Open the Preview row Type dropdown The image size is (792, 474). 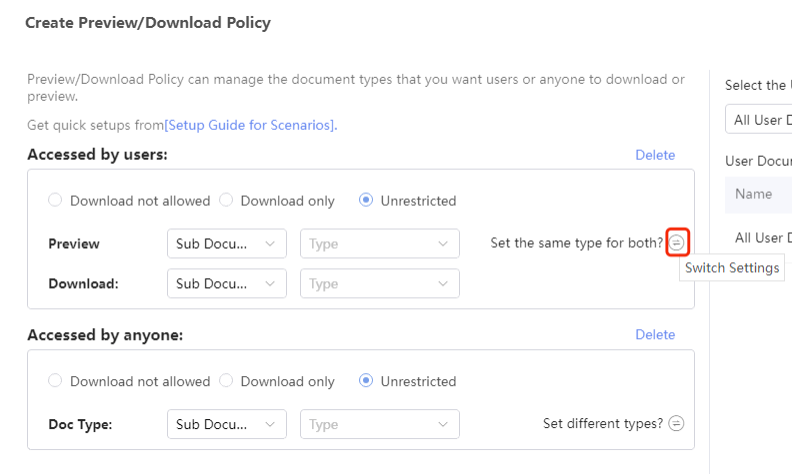click(380, 244)
